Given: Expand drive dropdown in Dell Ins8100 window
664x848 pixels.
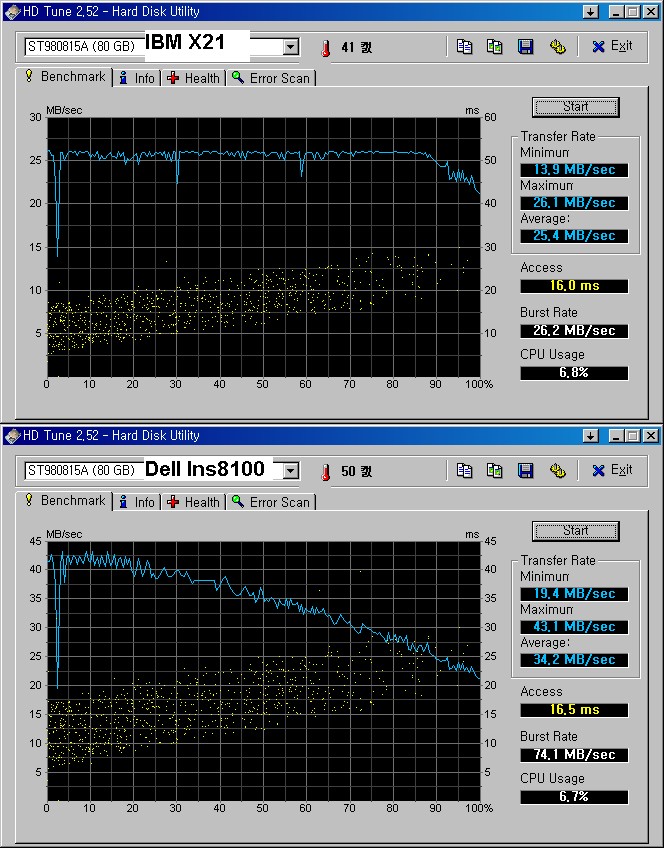Looking at the screenshot, I should [x=290, y=471].
